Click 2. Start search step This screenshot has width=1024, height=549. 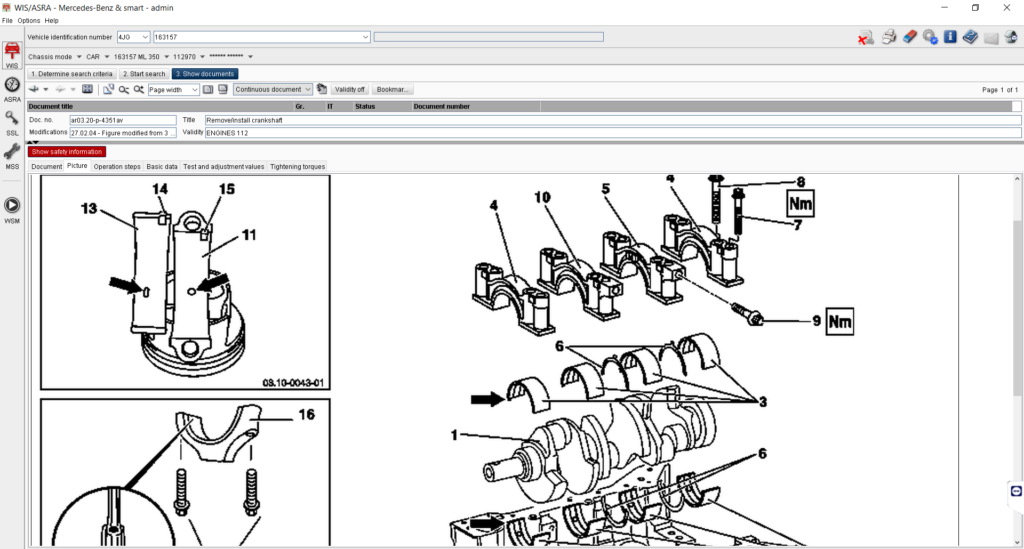tap(144, 74)
